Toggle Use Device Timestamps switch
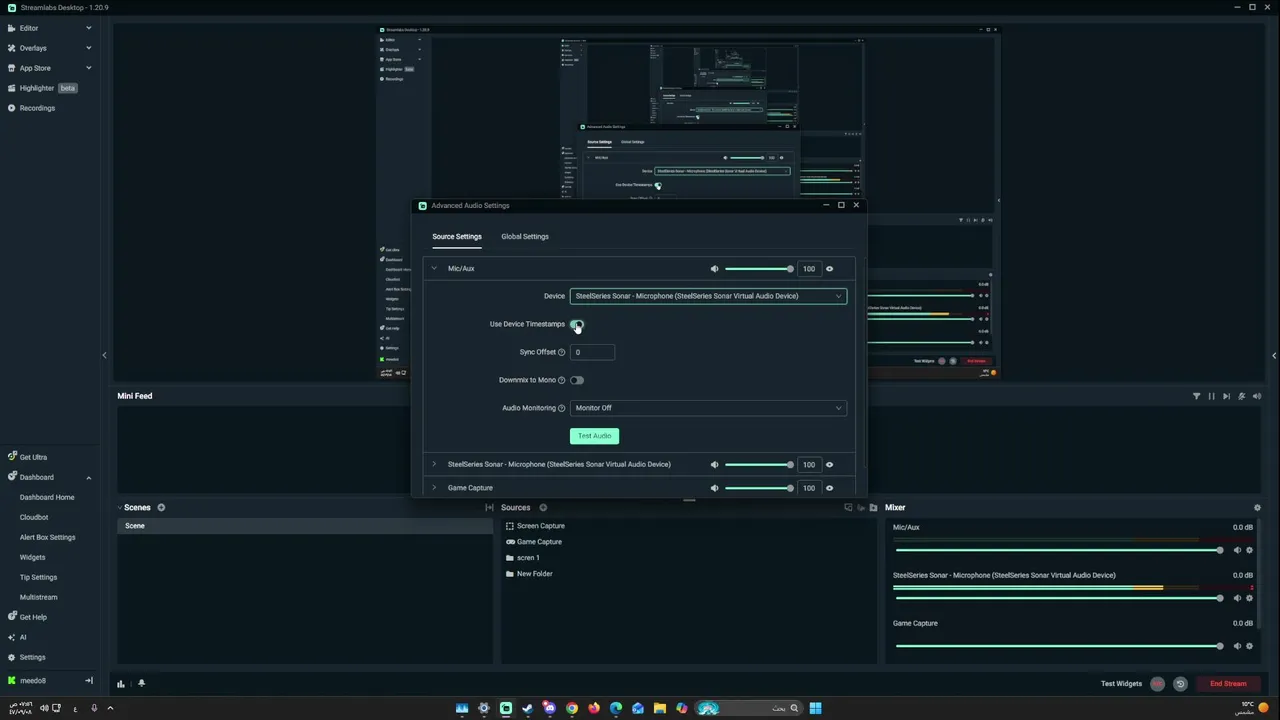Image resolution: width=1280 pixels, height=720 pixels. tap(577, 324)
